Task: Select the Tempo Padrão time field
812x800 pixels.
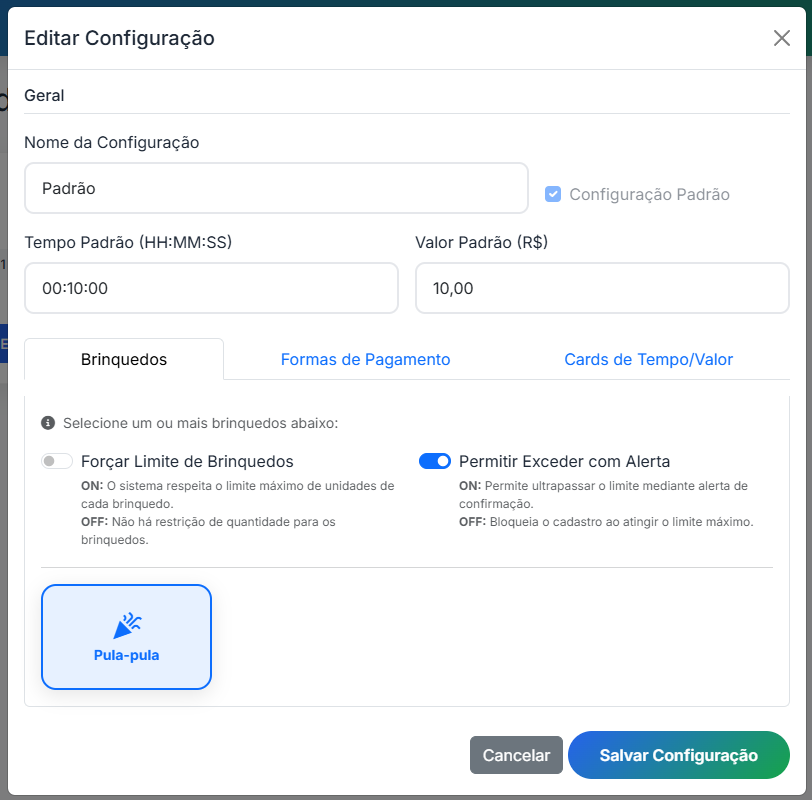Action: pyautogui.click(x=211, y=287)
